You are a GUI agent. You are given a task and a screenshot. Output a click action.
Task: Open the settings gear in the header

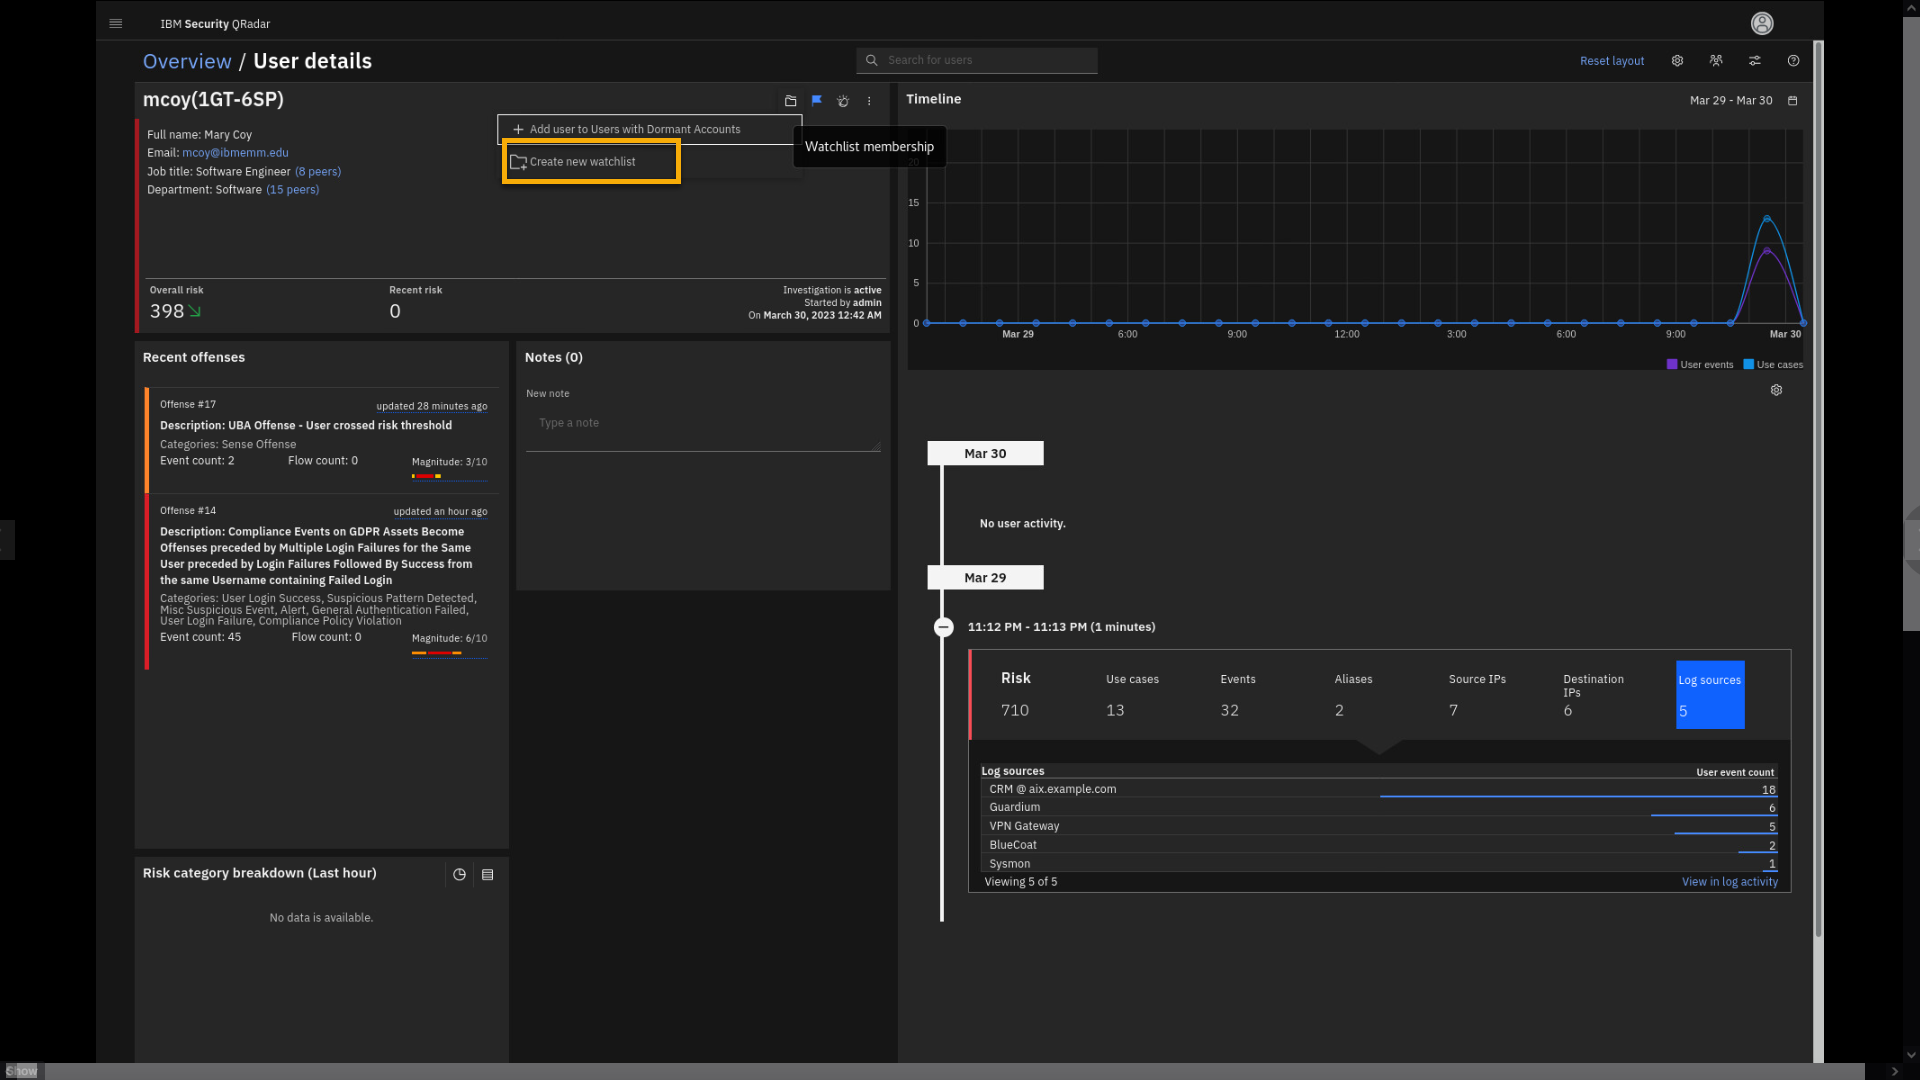pos(1677,60)
